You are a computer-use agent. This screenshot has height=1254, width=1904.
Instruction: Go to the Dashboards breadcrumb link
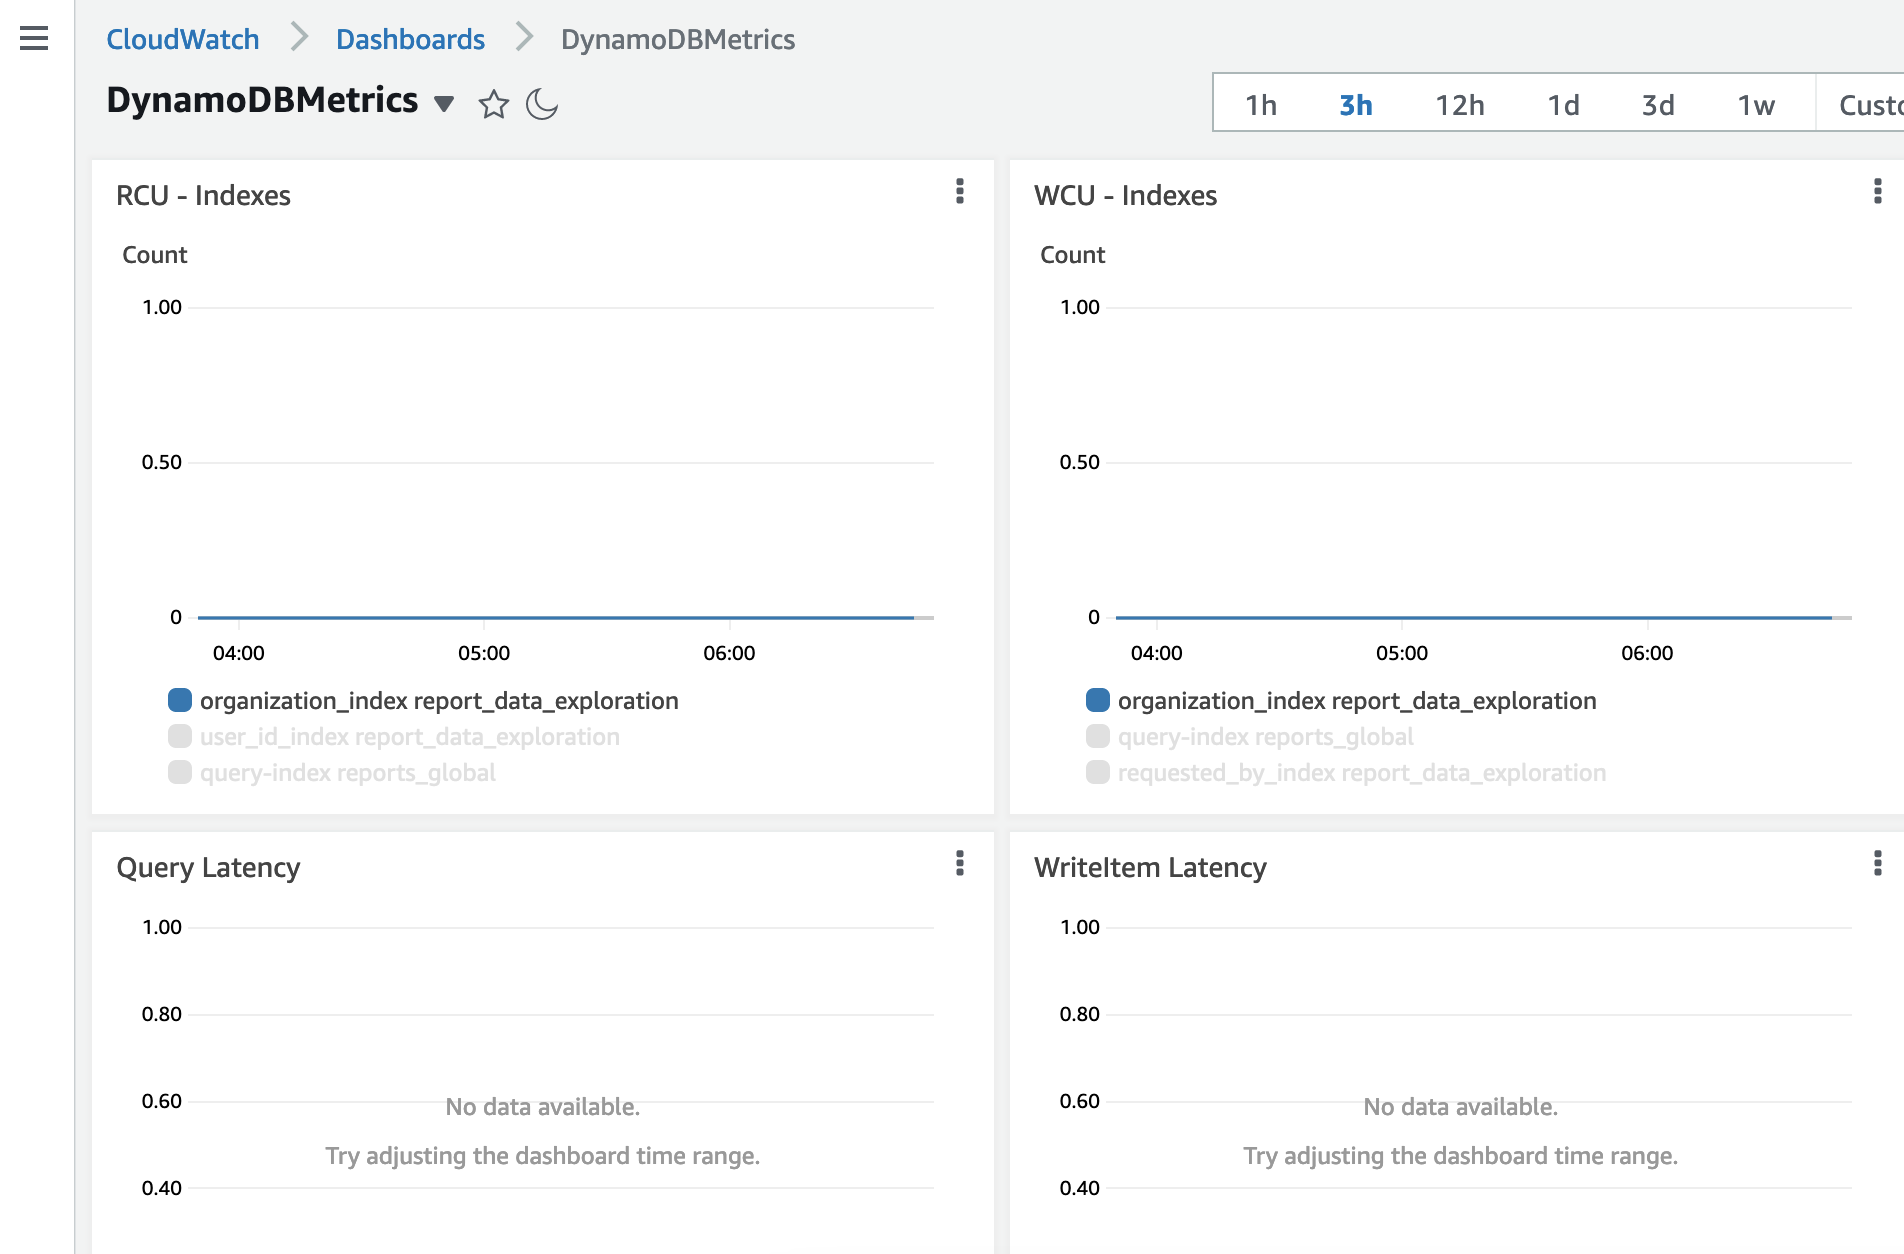(410, 39)
